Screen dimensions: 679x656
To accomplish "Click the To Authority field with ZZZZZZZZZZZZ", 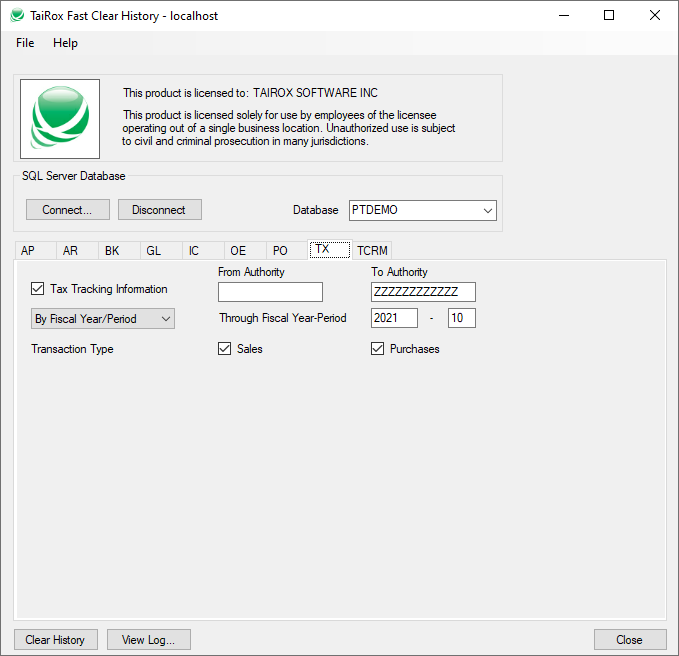I will (x=423, y=292).
